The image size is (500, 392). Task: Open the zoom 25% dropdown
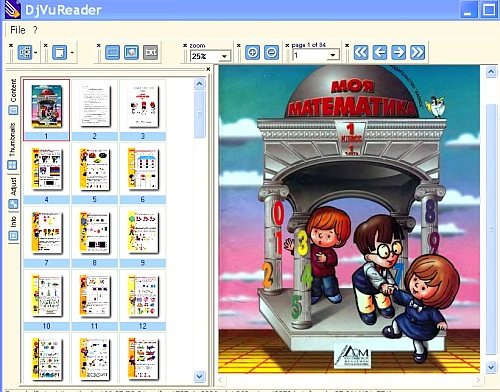(x=224, y=56)
